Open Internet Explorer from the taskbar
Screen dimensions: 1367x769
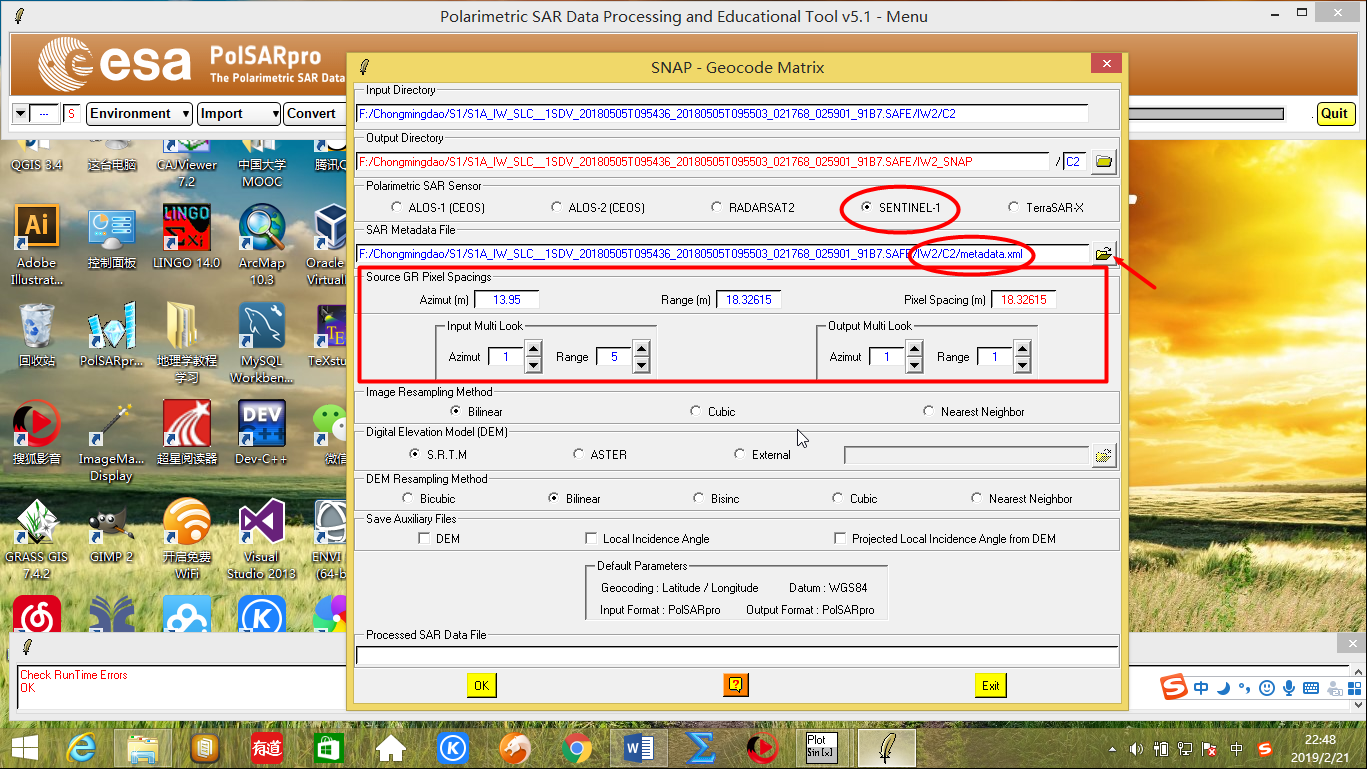pyautogui.click(x=84, y=747)
